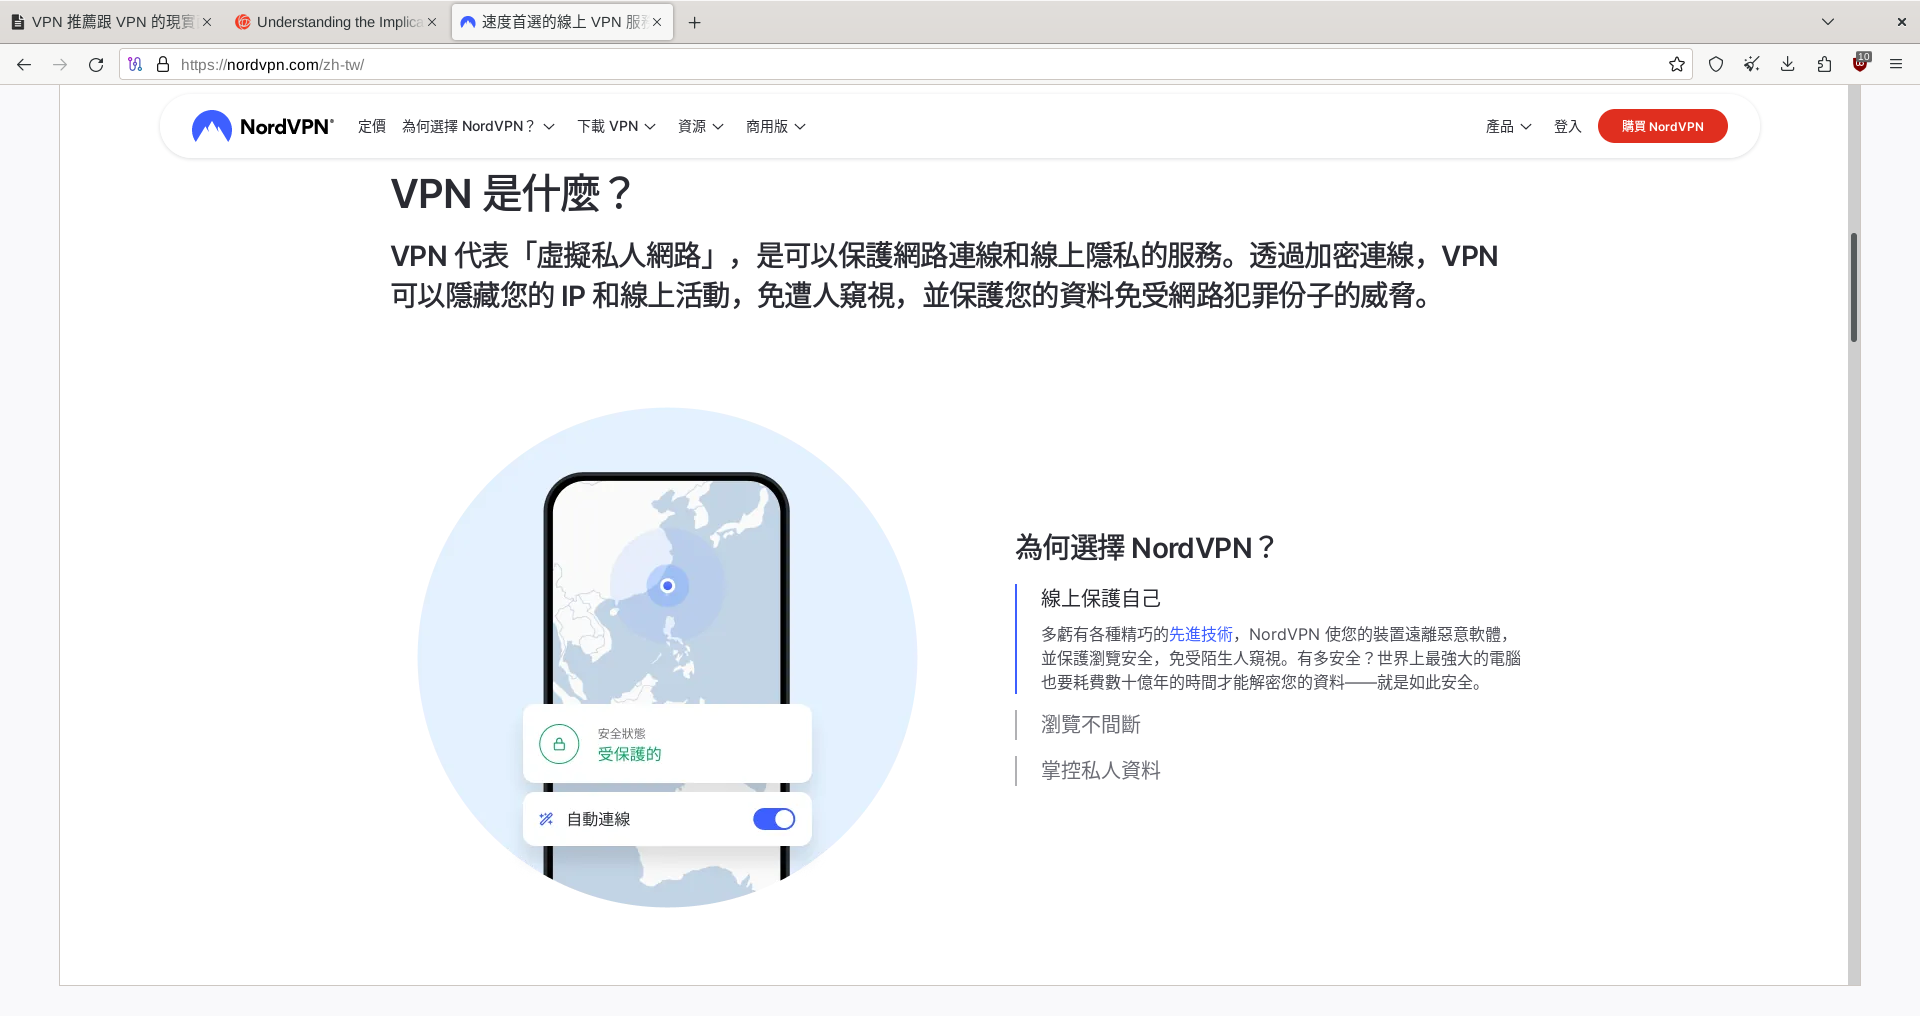
Task: Click the 登入 option in the header
Action: pyautogui.click(x=1567, y=126)
